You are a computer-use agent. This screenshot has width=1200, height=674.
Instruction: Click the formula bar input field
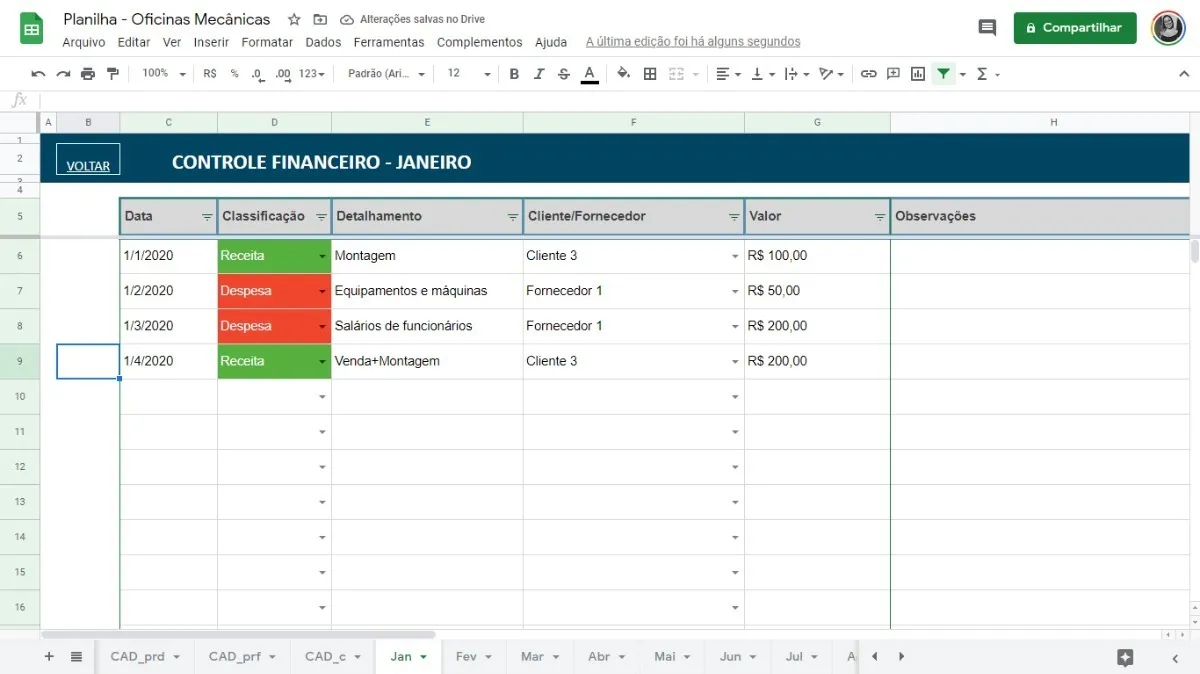tap(600, 100)
